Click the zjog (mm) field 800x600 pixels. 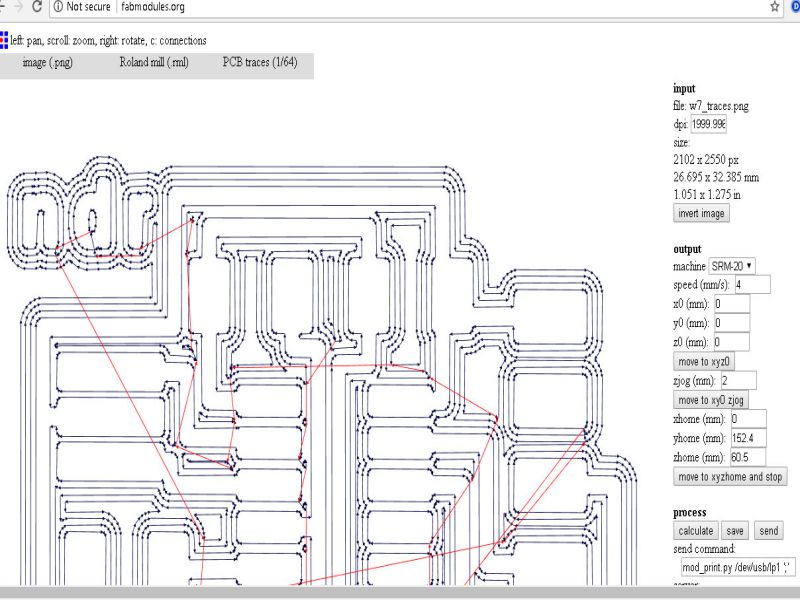click(x=739, y=381)
